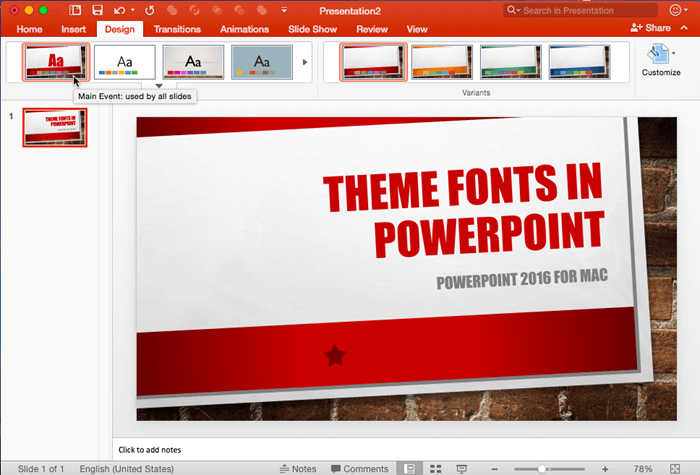Open the Customize Quick Access Toolbar dropdown

click(284, 10)
